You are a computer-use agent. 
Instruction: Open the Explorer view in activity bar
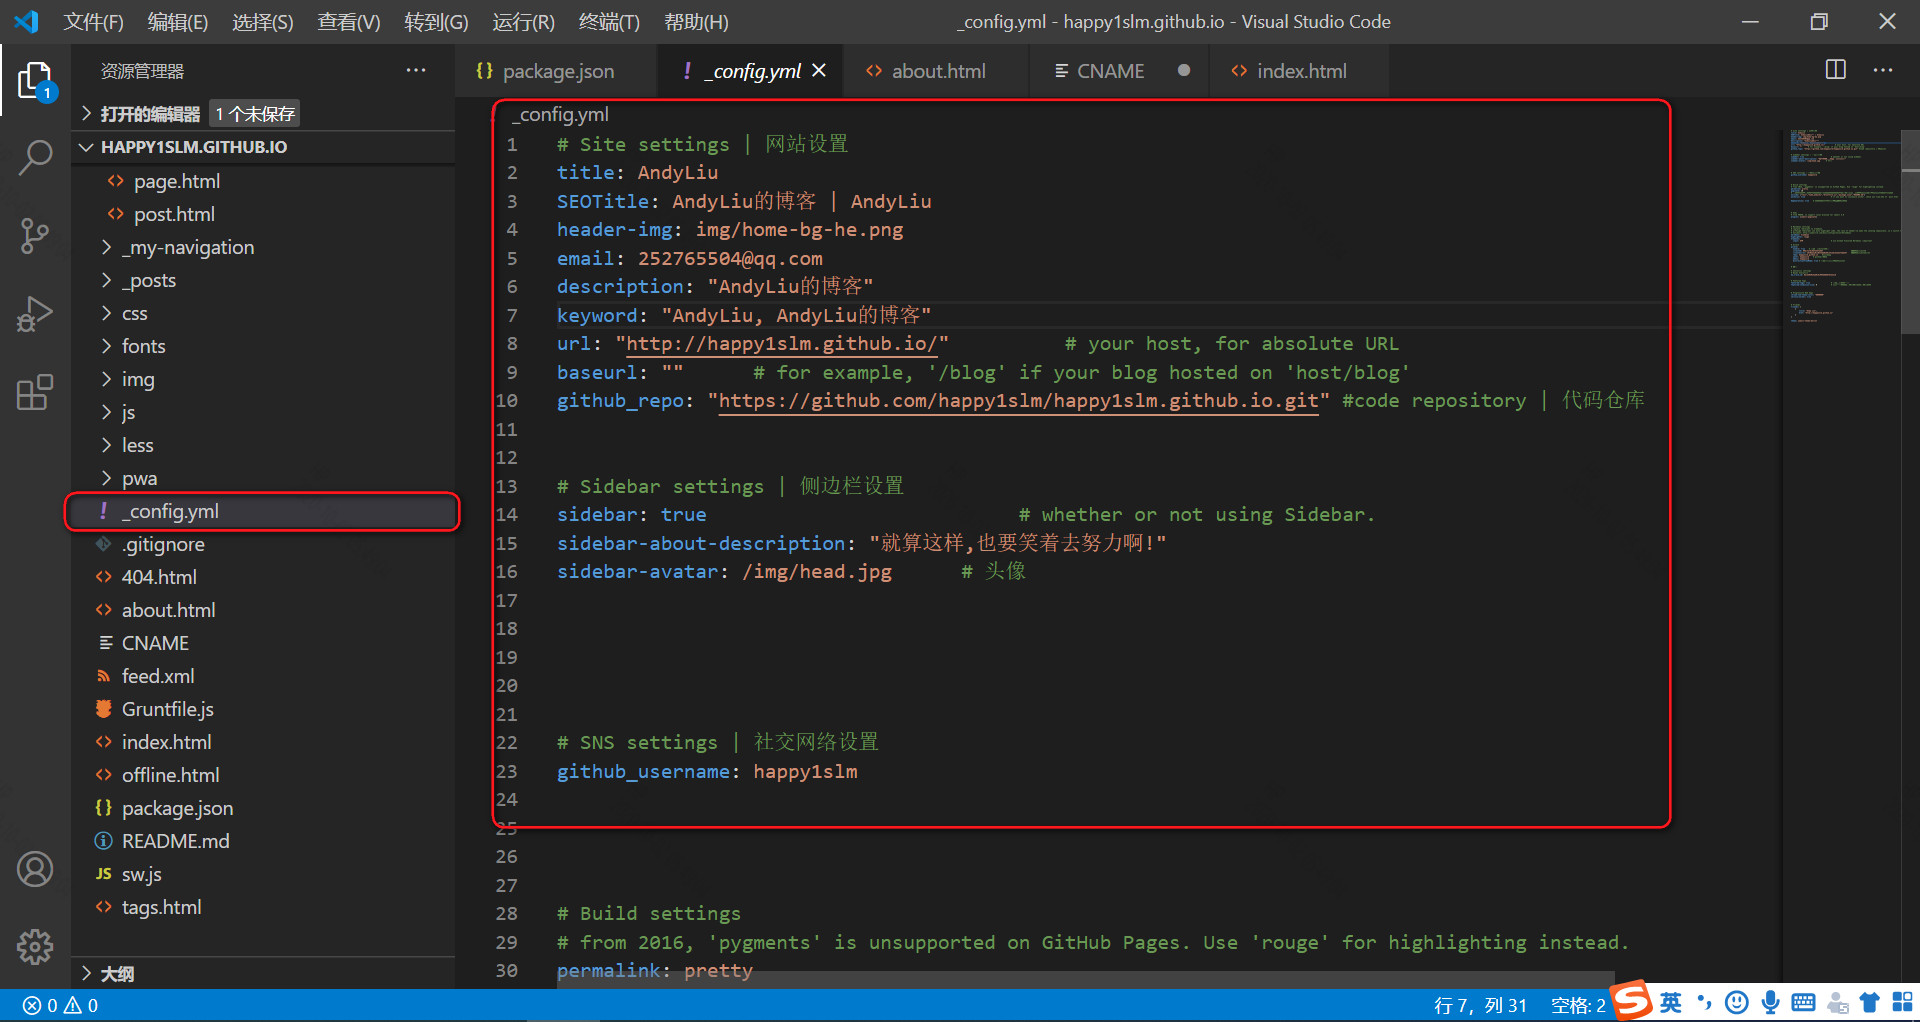click(x=35, y=80)
